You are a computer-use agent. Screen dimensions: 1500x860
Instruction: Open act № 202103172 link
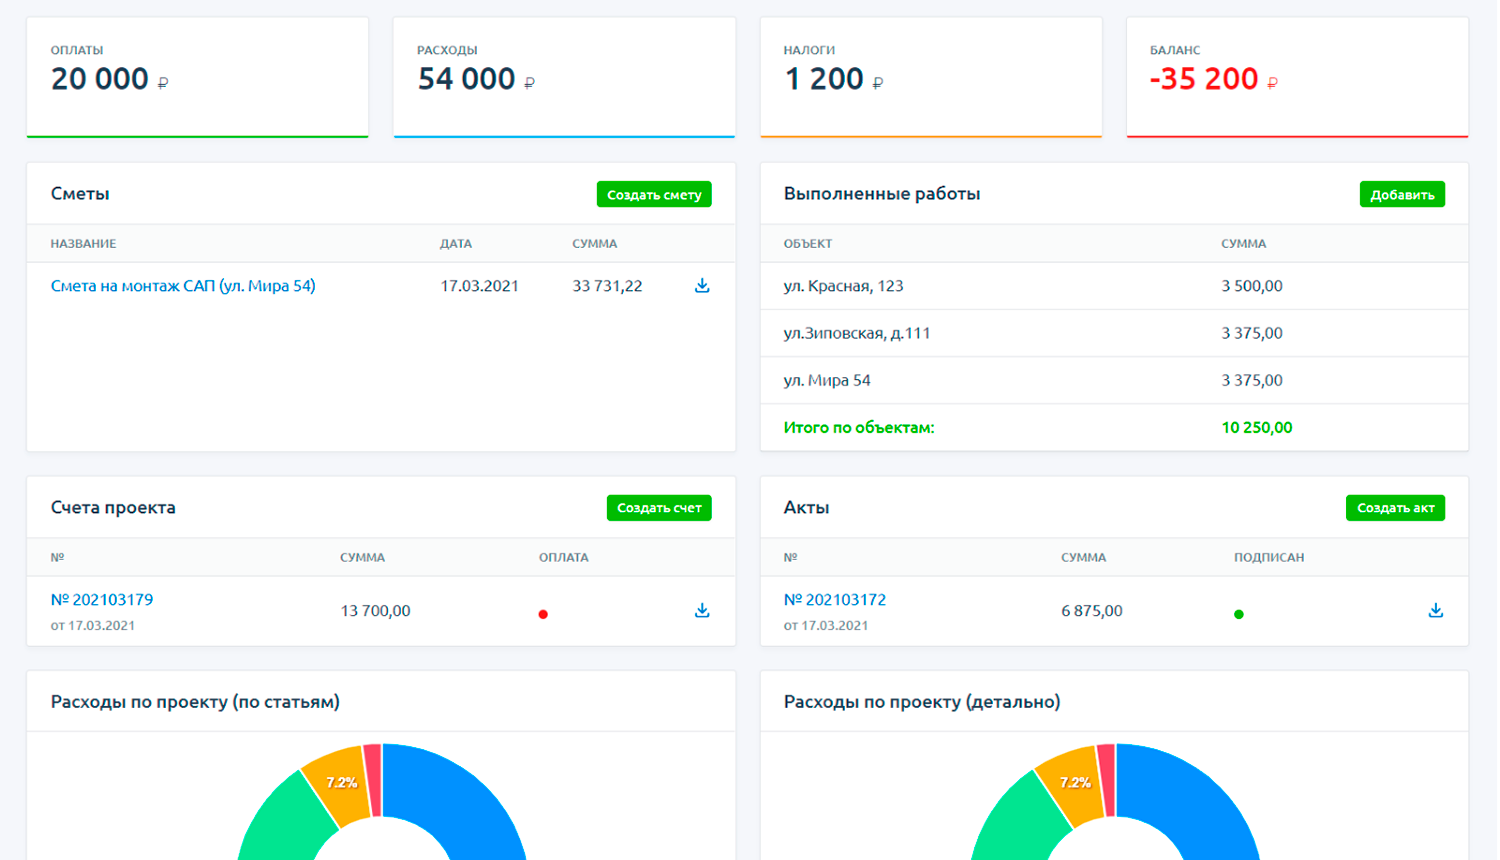pos(835,600)
